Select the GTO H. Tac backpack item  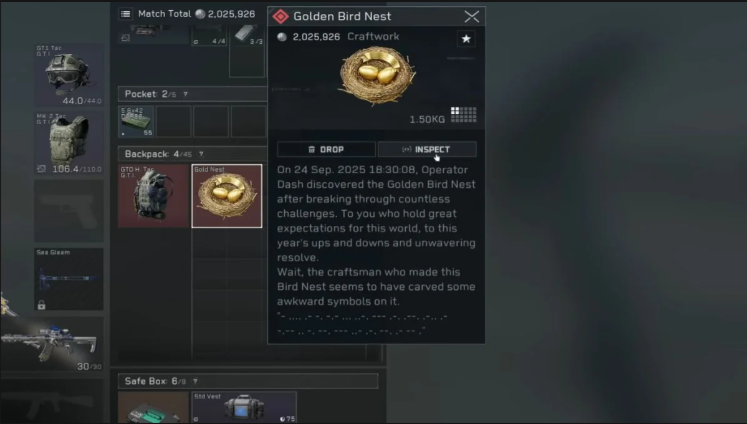[153, 196]
